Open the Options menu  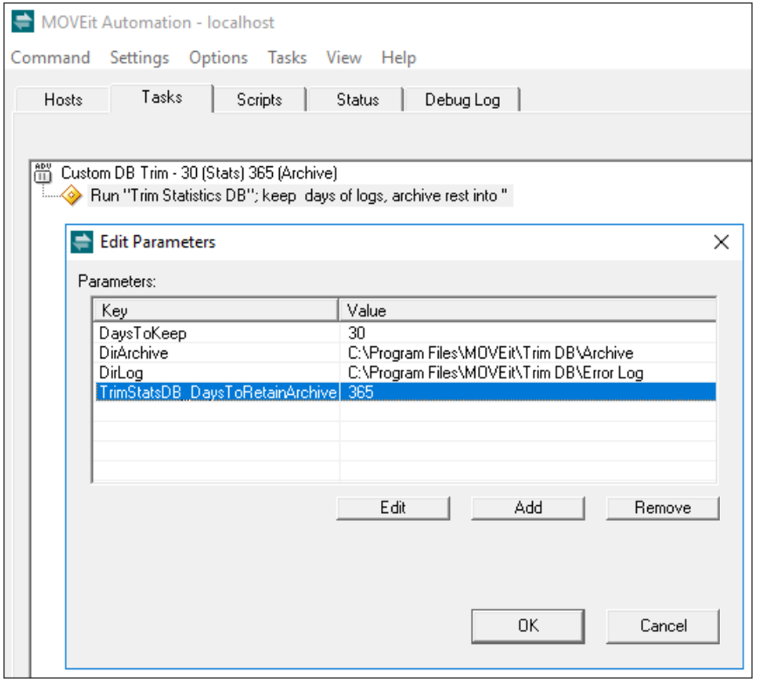(x=218, y=58)
